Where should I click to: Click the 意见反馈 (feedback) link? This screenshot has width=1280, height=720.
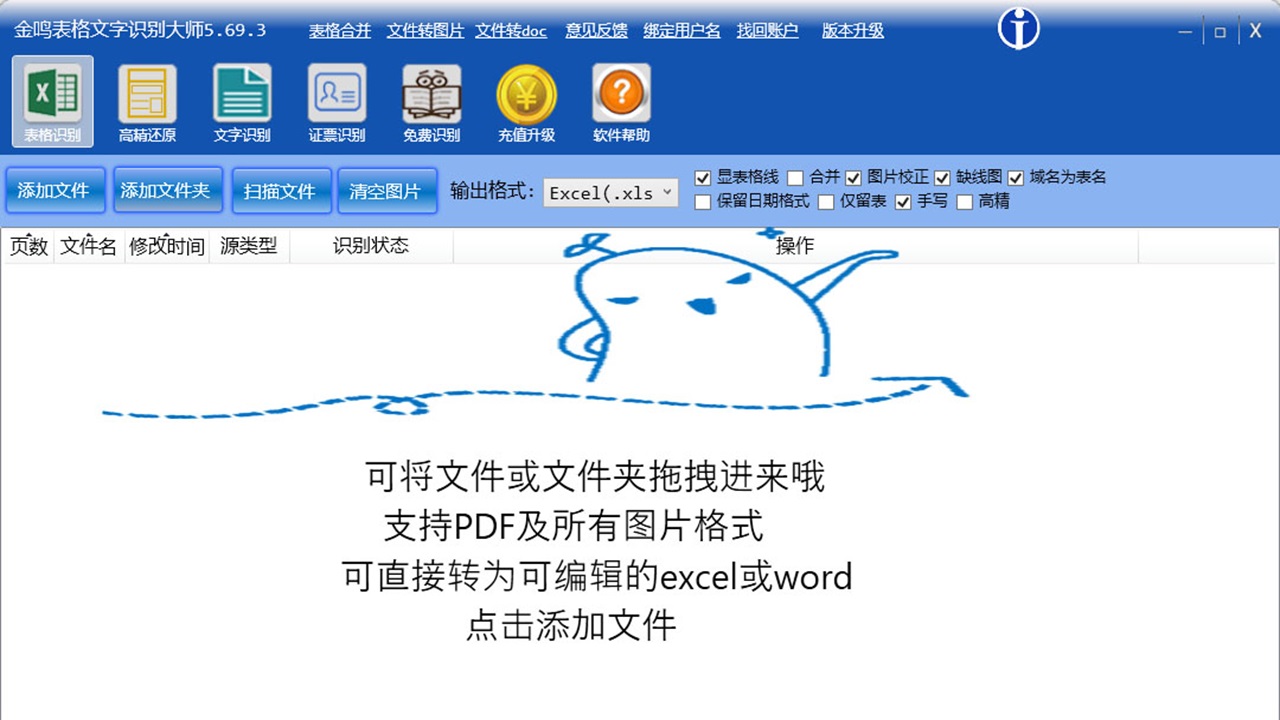pos(596,31)
